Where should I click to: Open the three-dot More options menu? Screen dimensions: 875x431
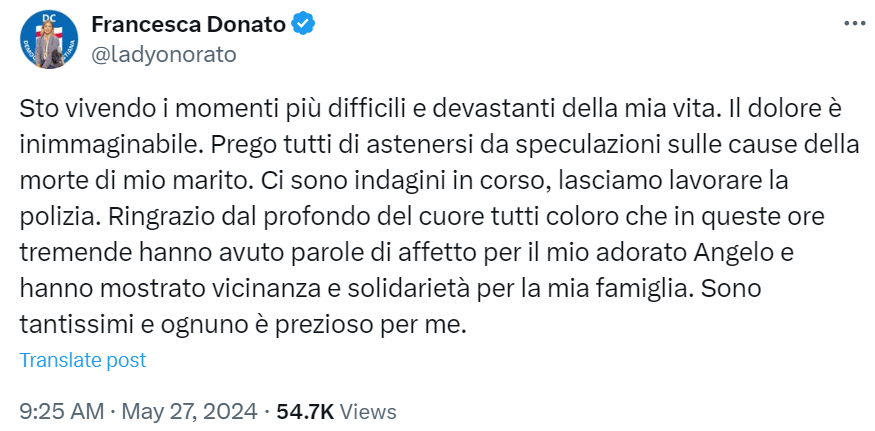853,24
